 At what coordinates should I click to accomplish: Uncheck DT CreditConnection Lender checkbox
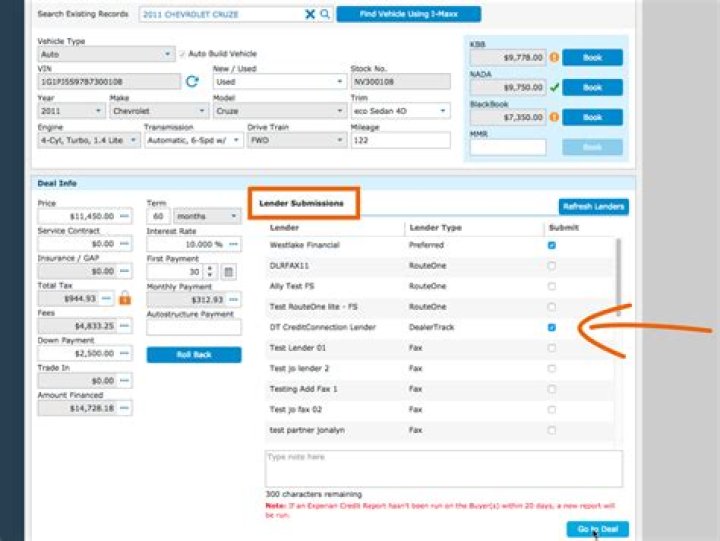[552, 327]
